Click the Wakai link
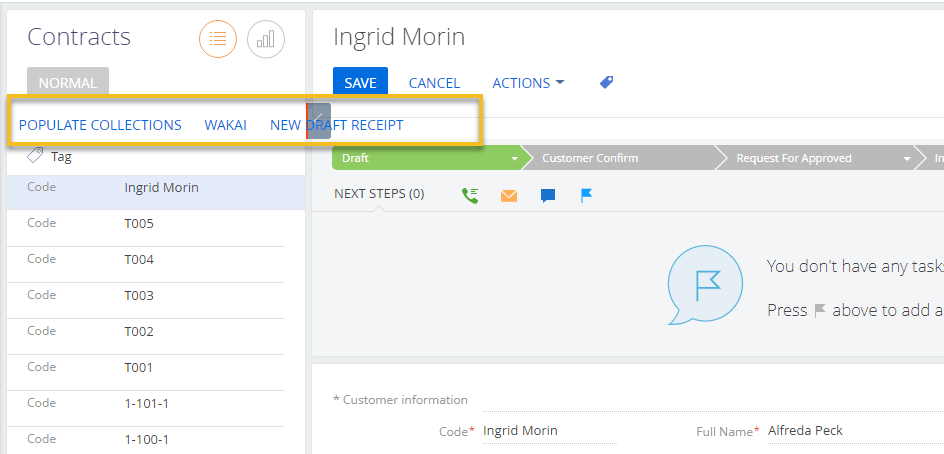The height and width of the screenshot is (454, 944). coord(225,125)
